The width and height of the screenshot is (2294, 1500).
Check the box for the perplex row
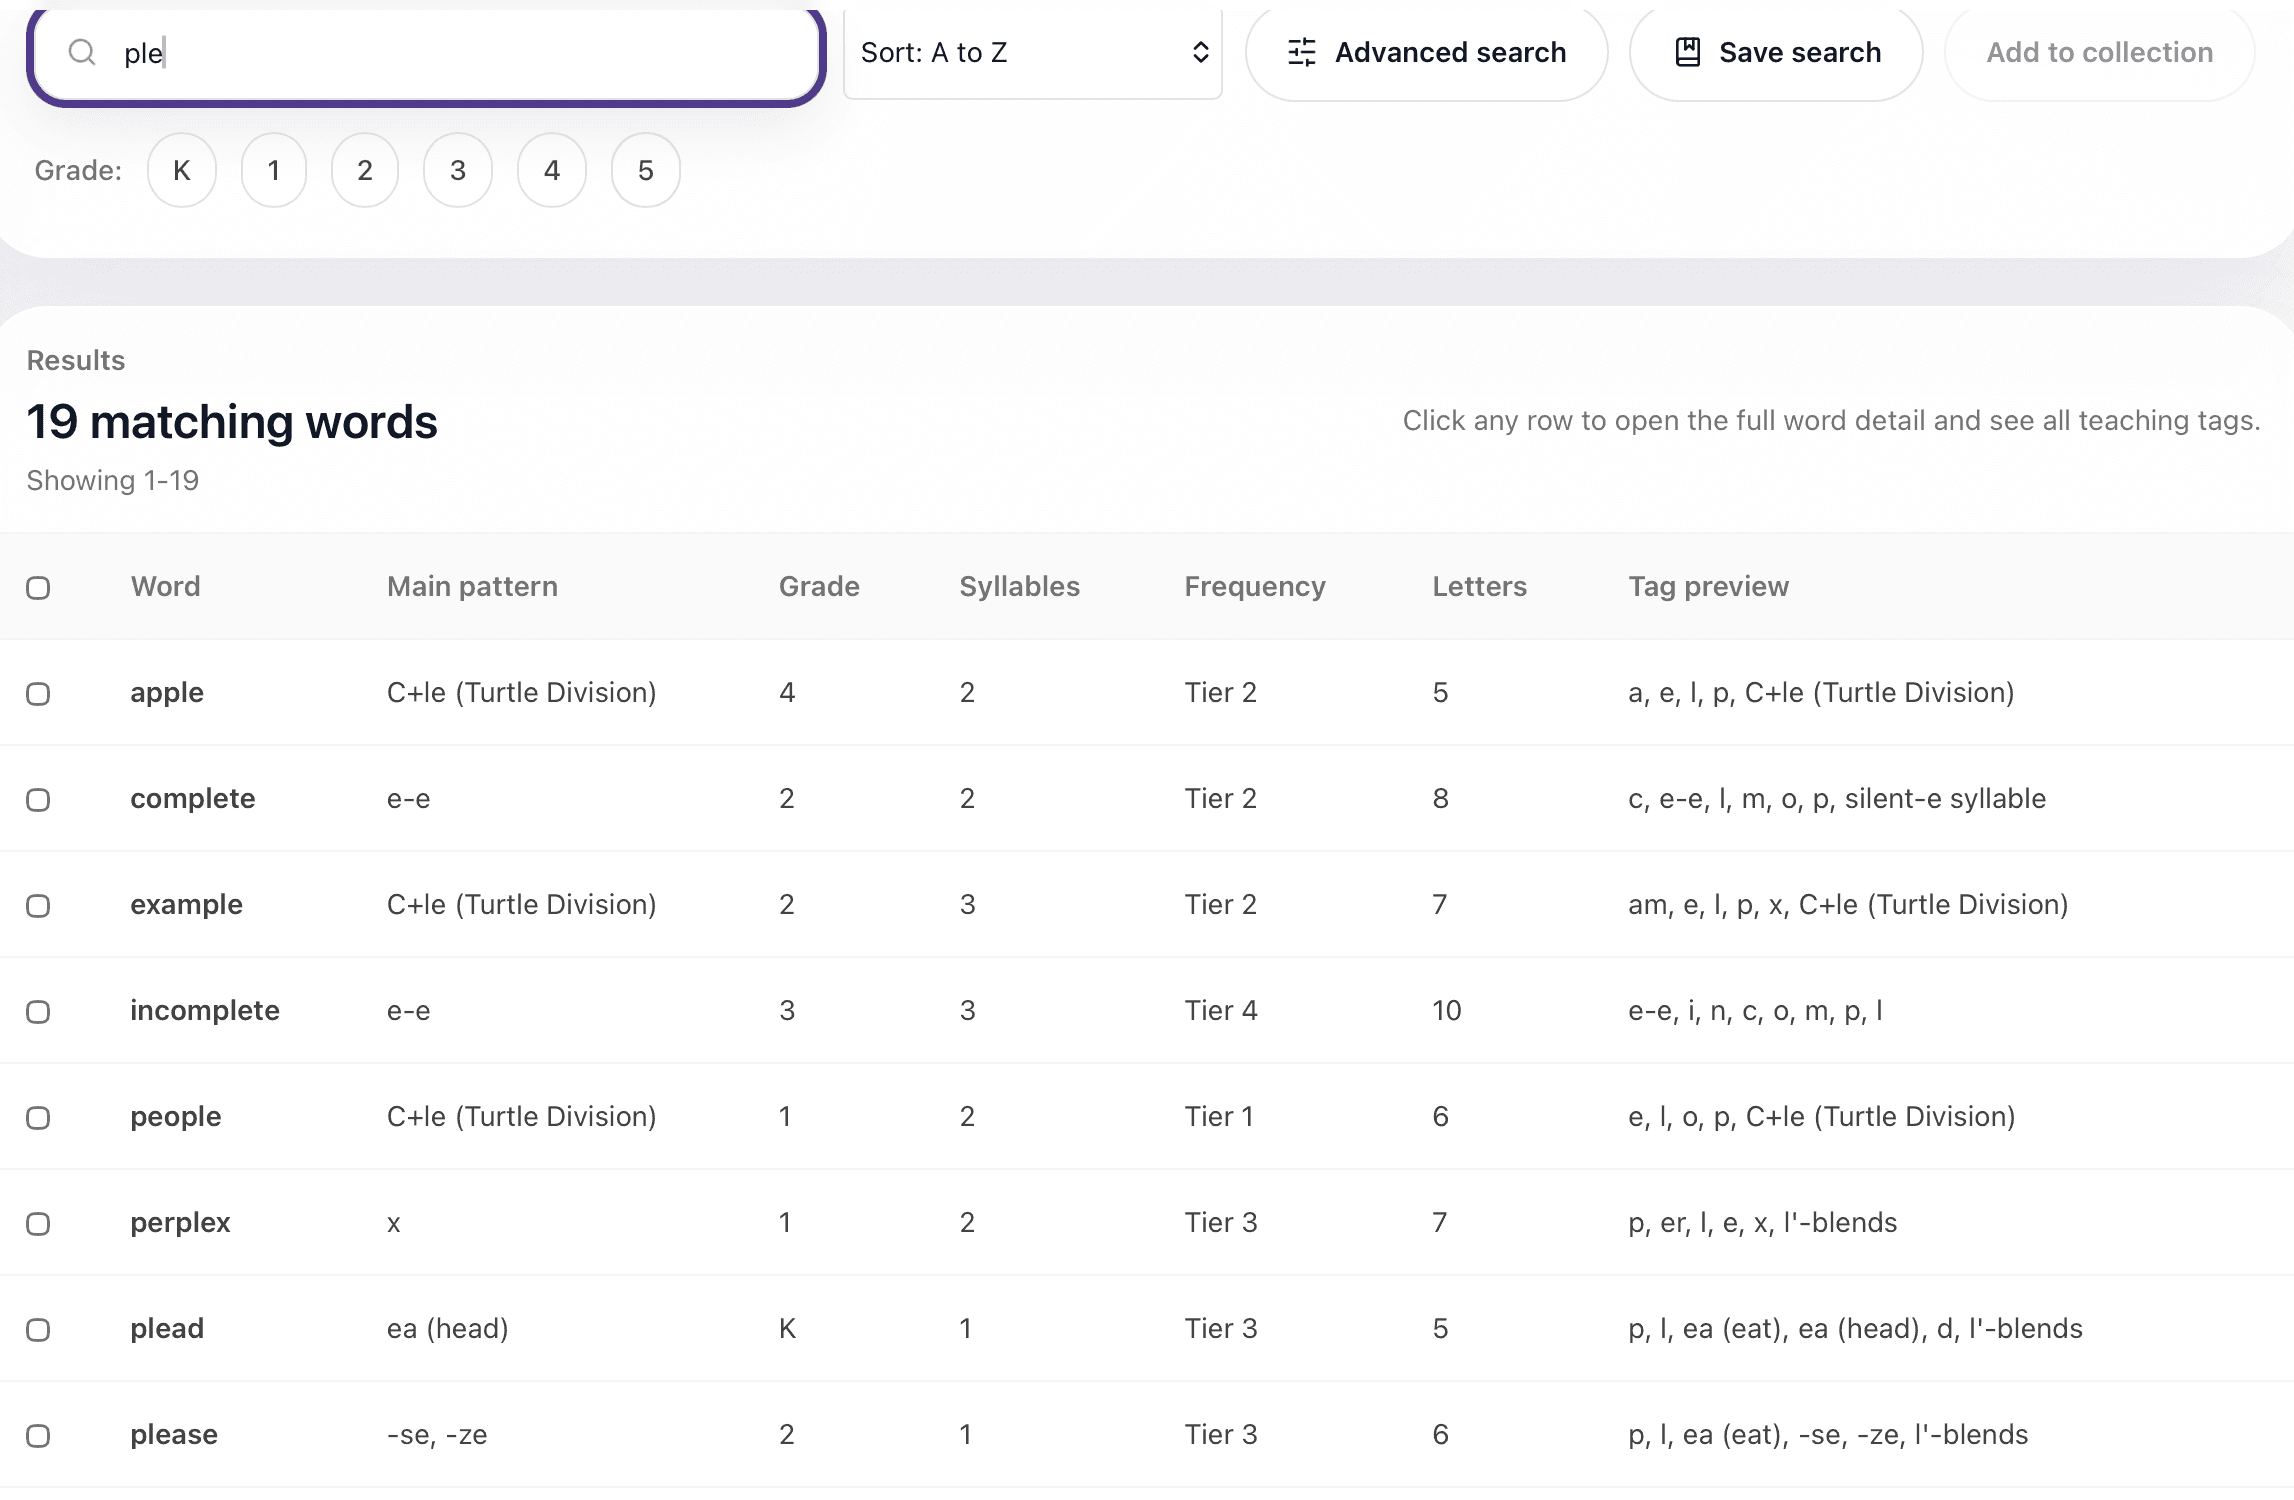pos(38,1224)
